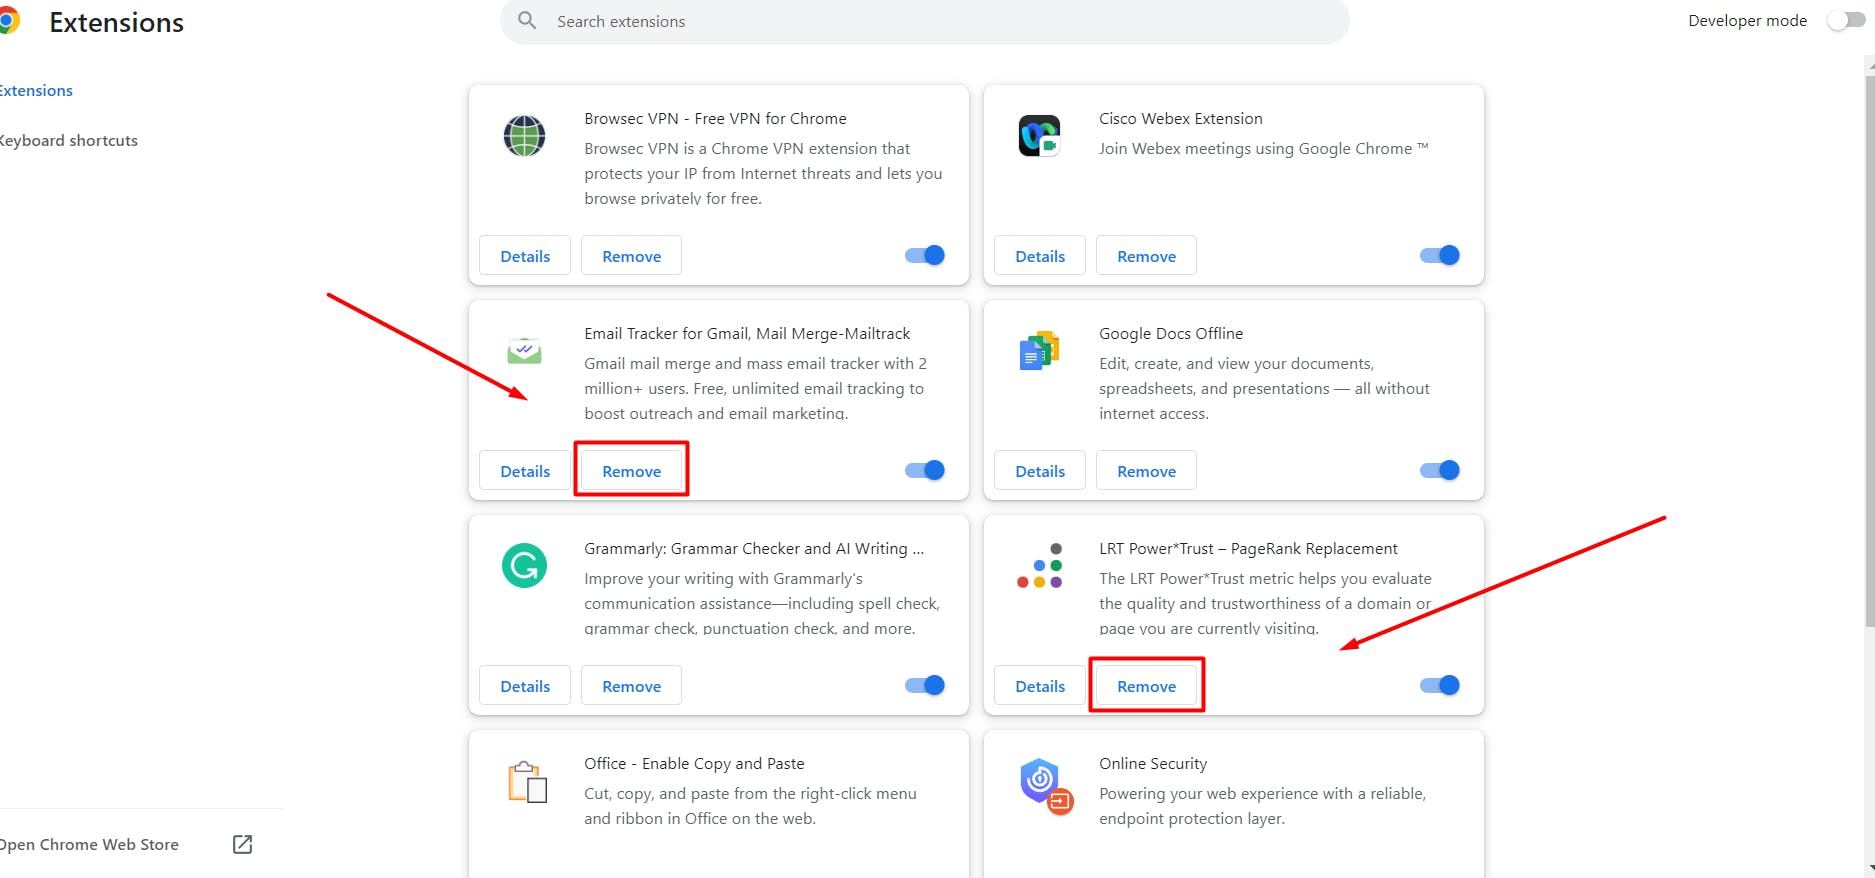Click 'LRT Power*Trust – PageRank Replacement' title
The image size is (1875, 878).
coord(1248,548)
